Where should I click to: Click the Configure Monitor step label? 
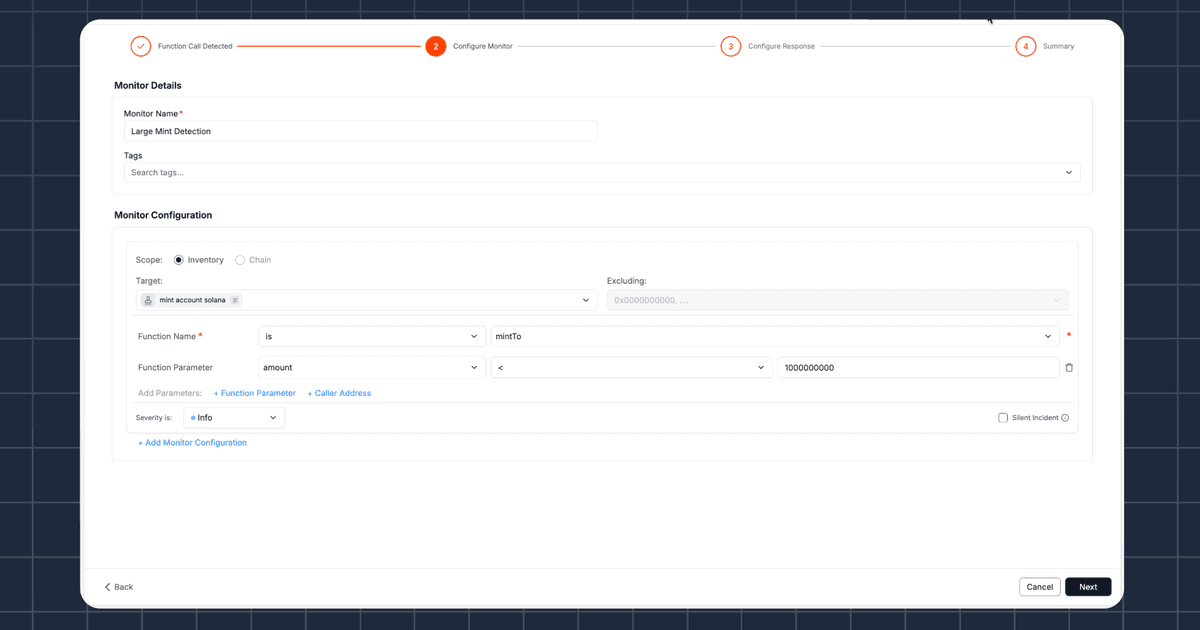[x=483, y=46]
